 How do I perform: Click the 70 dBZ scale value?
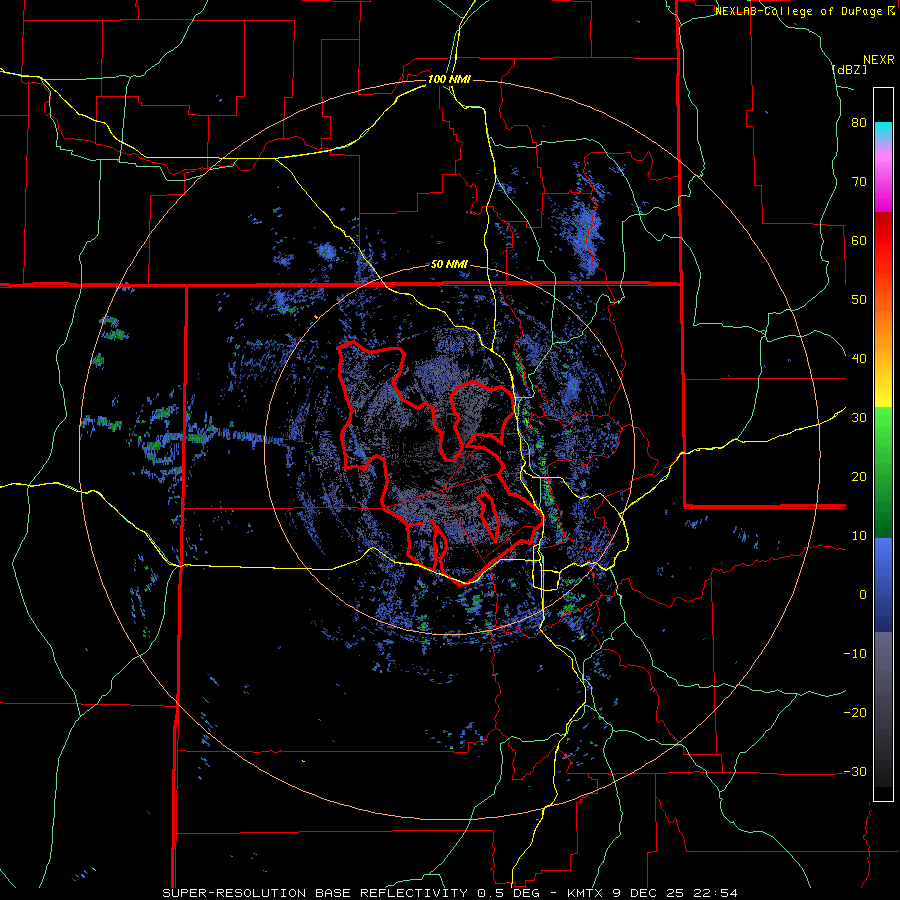click(x=859, y=181)
